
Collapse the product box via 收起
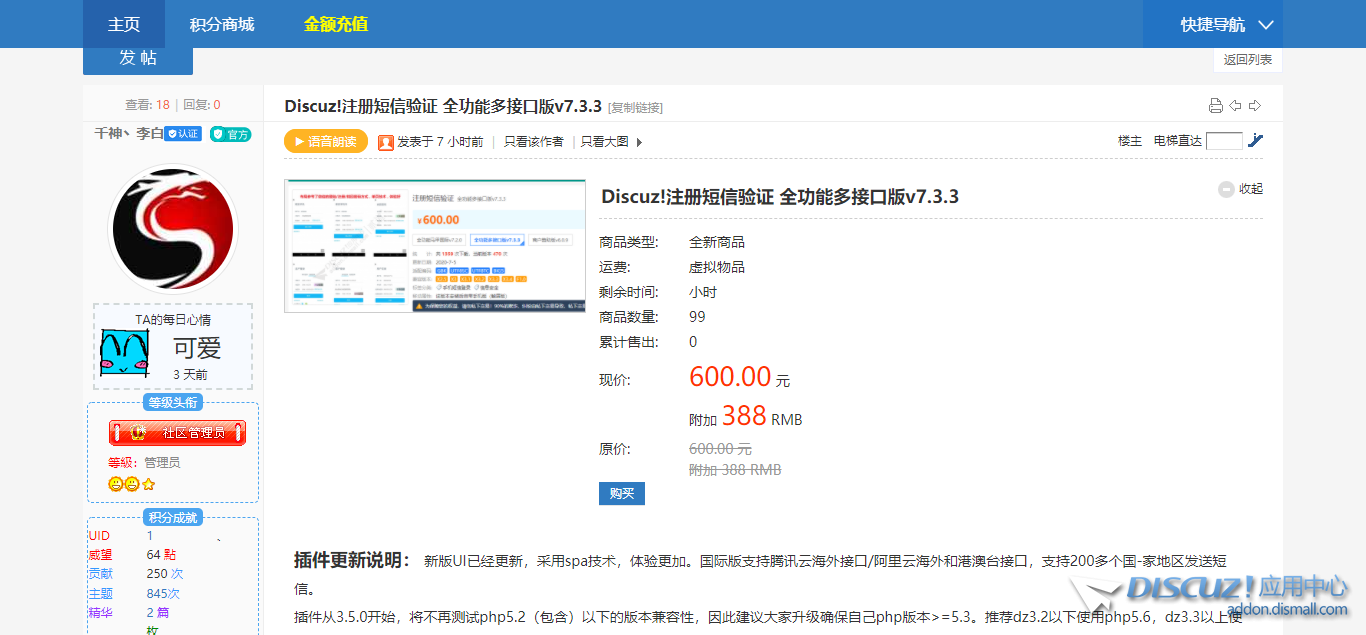click(1241, 189)
